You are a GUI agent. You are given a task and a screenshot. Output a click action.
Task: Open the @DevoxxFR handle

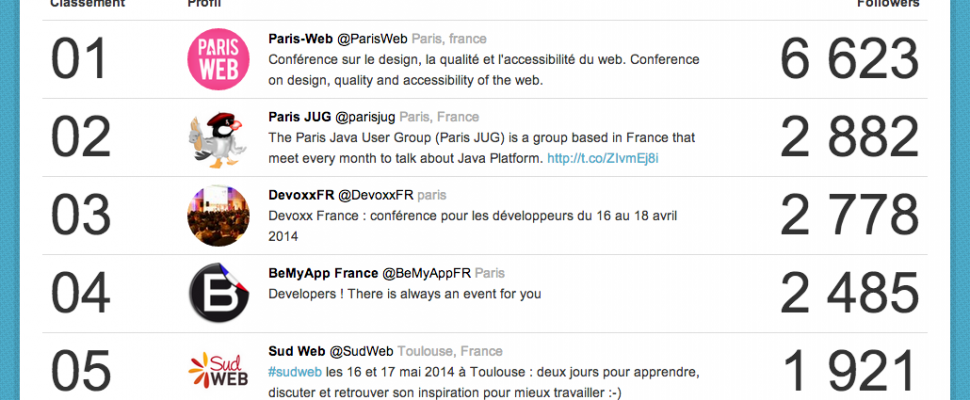(x=376, y=195)
